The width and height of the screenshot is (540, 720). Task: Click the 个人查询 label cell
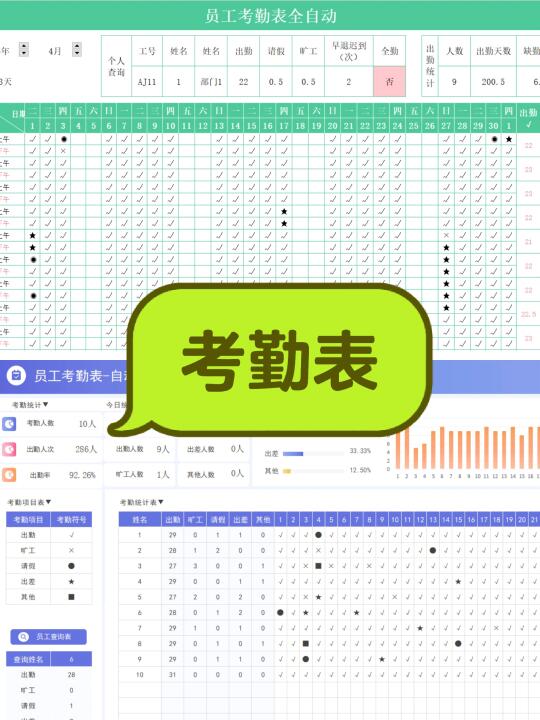tap(117, 66)
